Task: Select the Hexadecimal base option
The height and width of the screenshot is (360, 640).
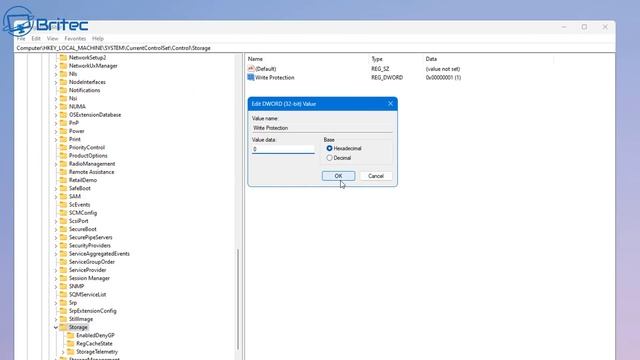Action: [x=329, y=148]
